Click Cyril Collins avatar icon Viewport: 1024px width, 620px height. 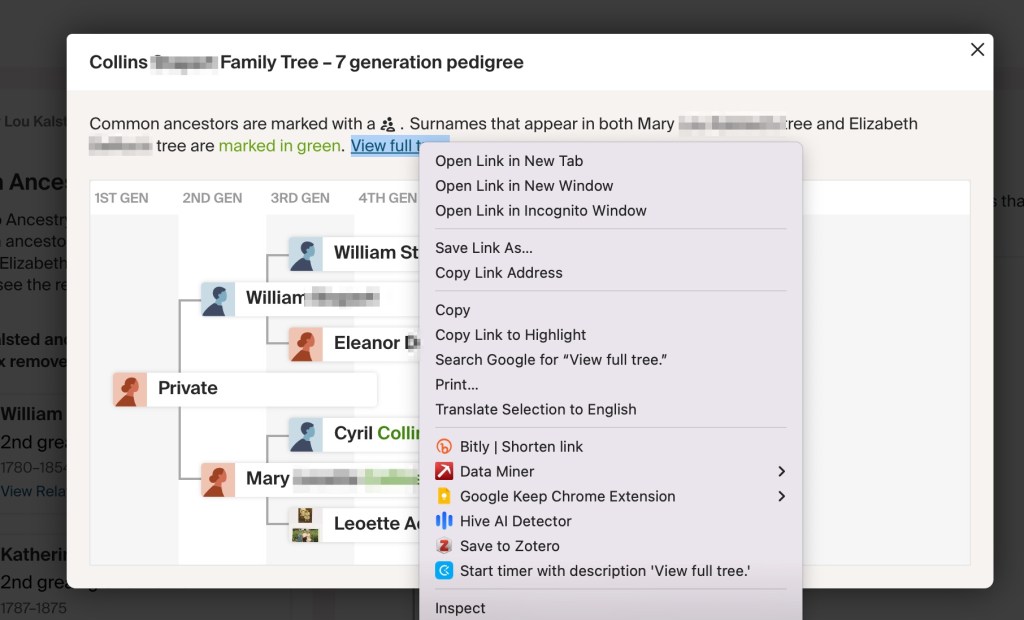[305, 434]
